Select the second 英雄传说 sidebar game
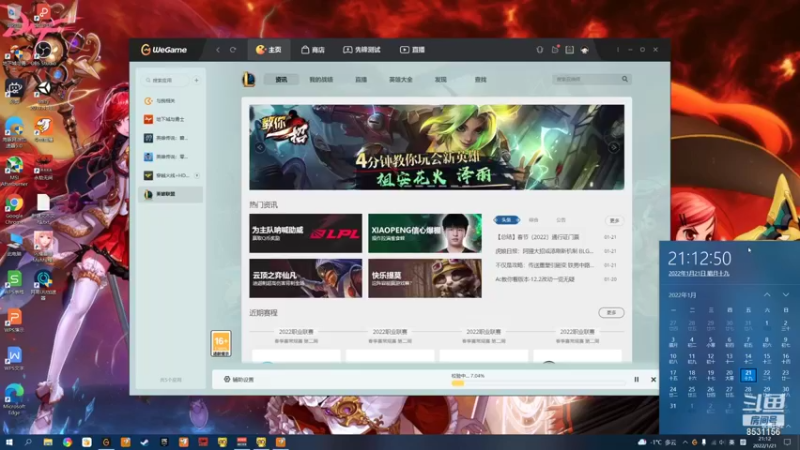Image resolution: width=800 pixels, height=450 pixels. click(170, 157)
